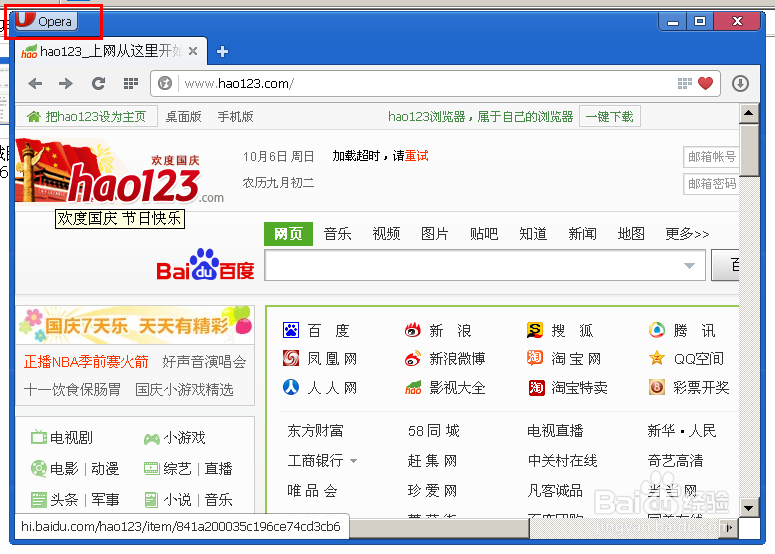Open 国庆小游戏精选 link
Viewport: 775px width, 554px height.
point(184,390)
